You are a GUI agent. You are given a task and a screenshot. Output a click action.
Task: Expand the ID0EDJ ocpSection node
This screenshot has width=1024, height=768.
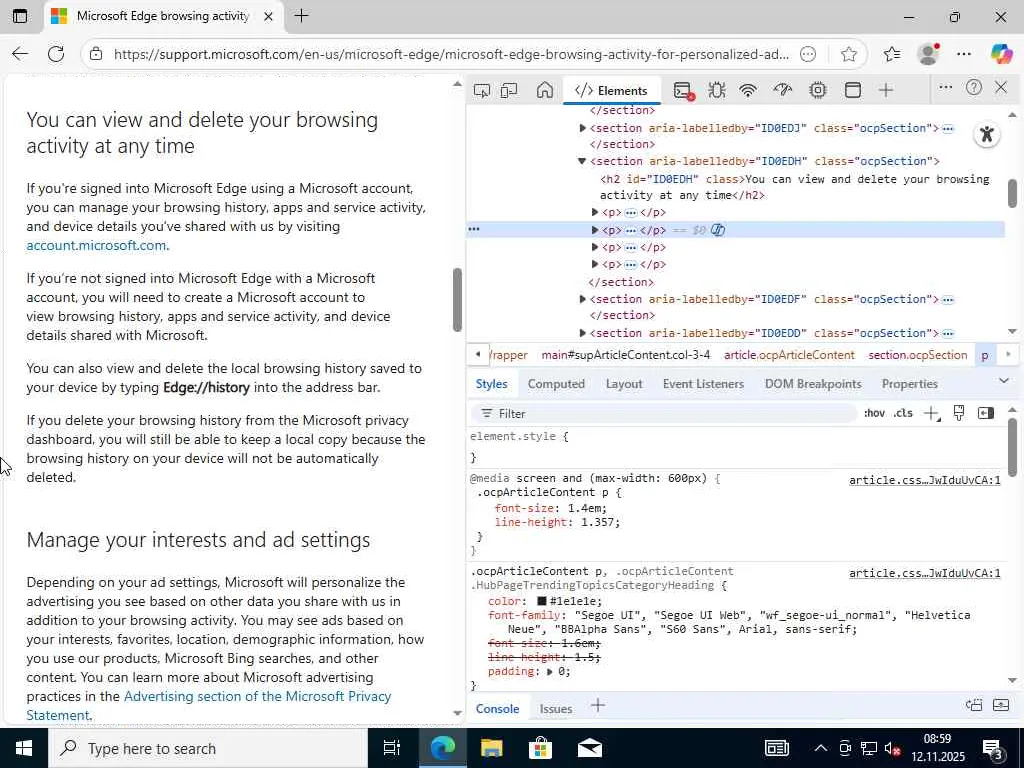582,128
